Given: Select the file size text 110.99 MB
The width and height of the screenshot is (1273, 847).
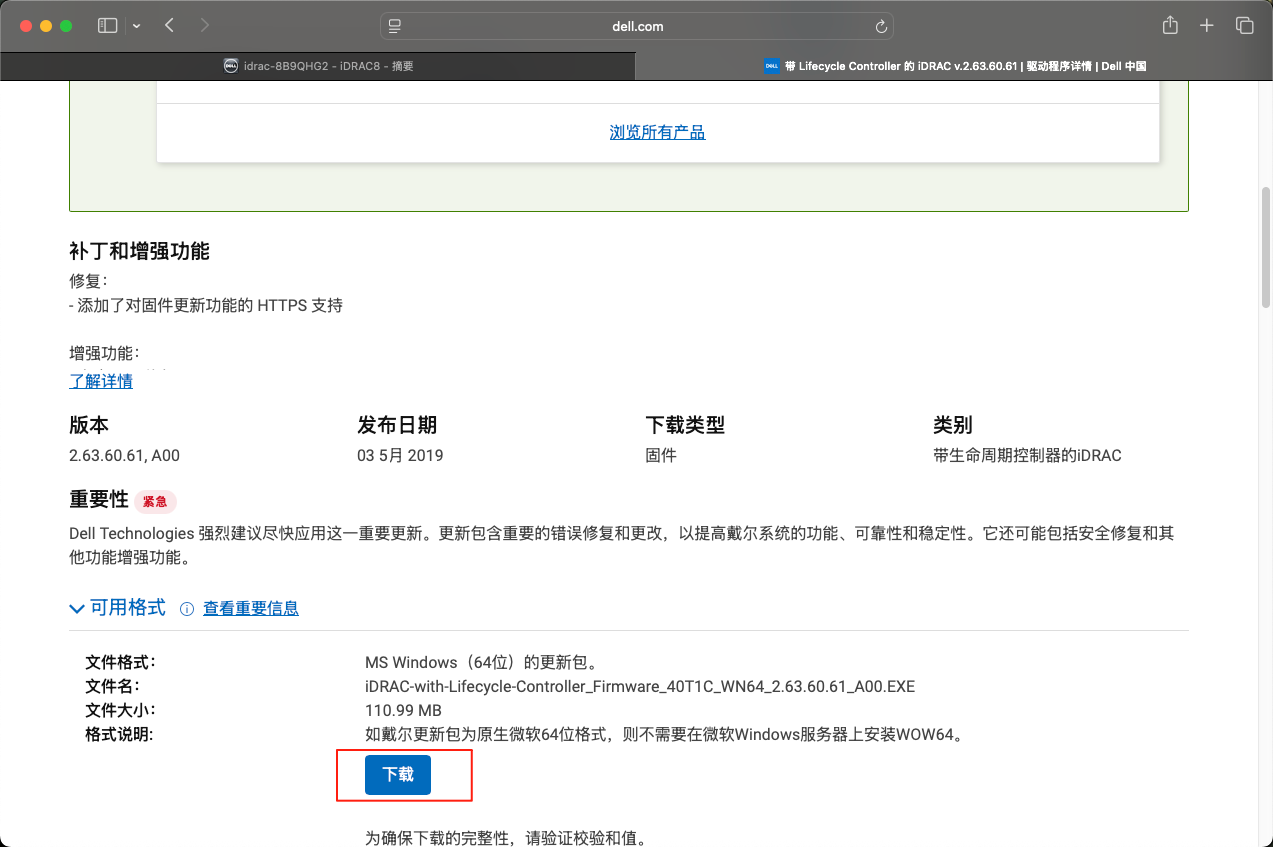Looking at the screenshot, I should click(403, 710).
